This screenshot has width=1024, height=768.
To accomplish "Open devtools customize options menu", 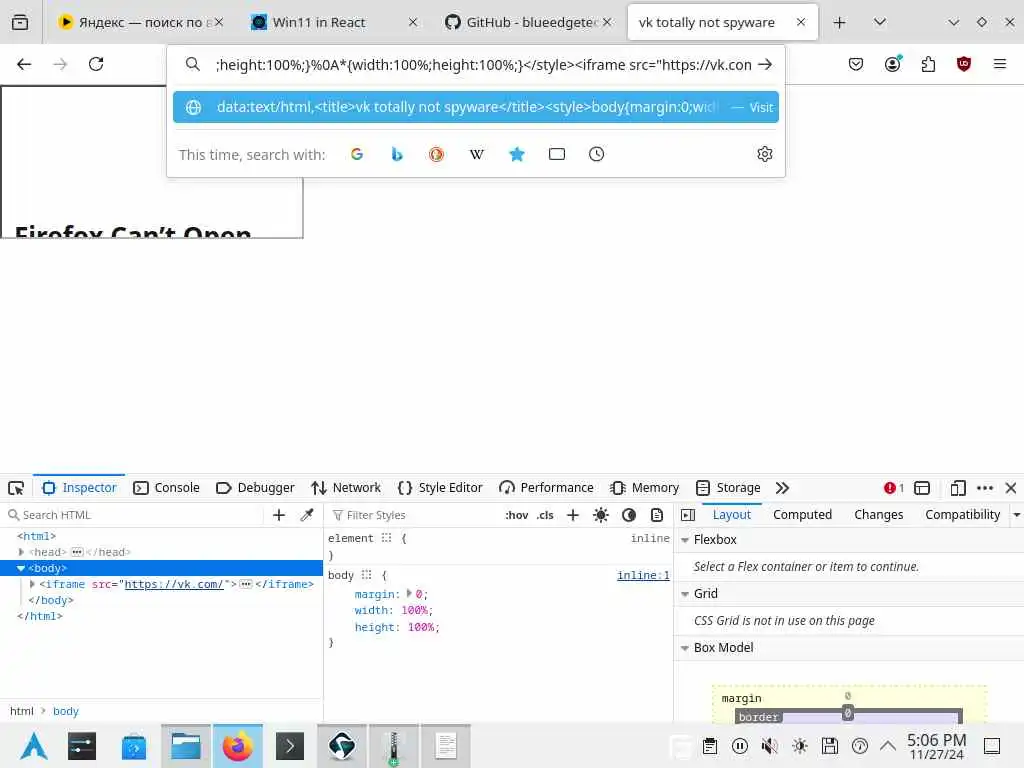I will pyautogui.click(x=985, y=488).
